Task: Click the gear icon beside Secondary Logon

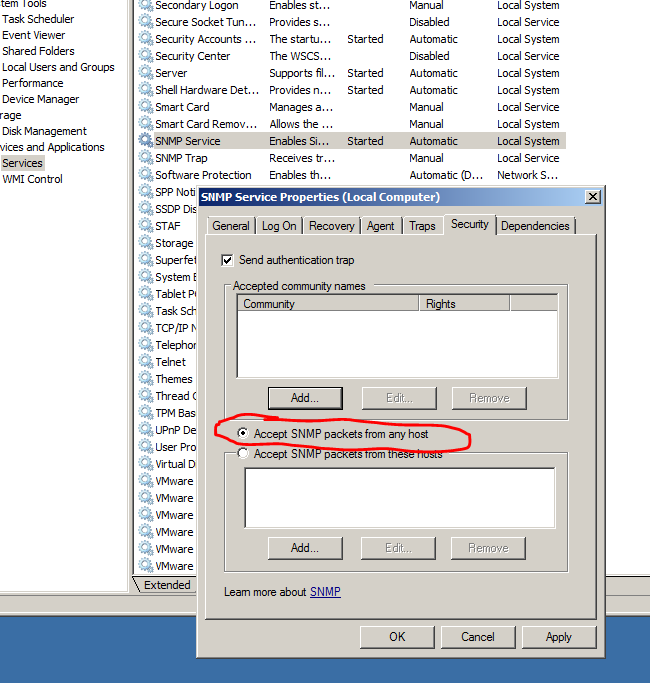Action: click(x=146, y=5)
